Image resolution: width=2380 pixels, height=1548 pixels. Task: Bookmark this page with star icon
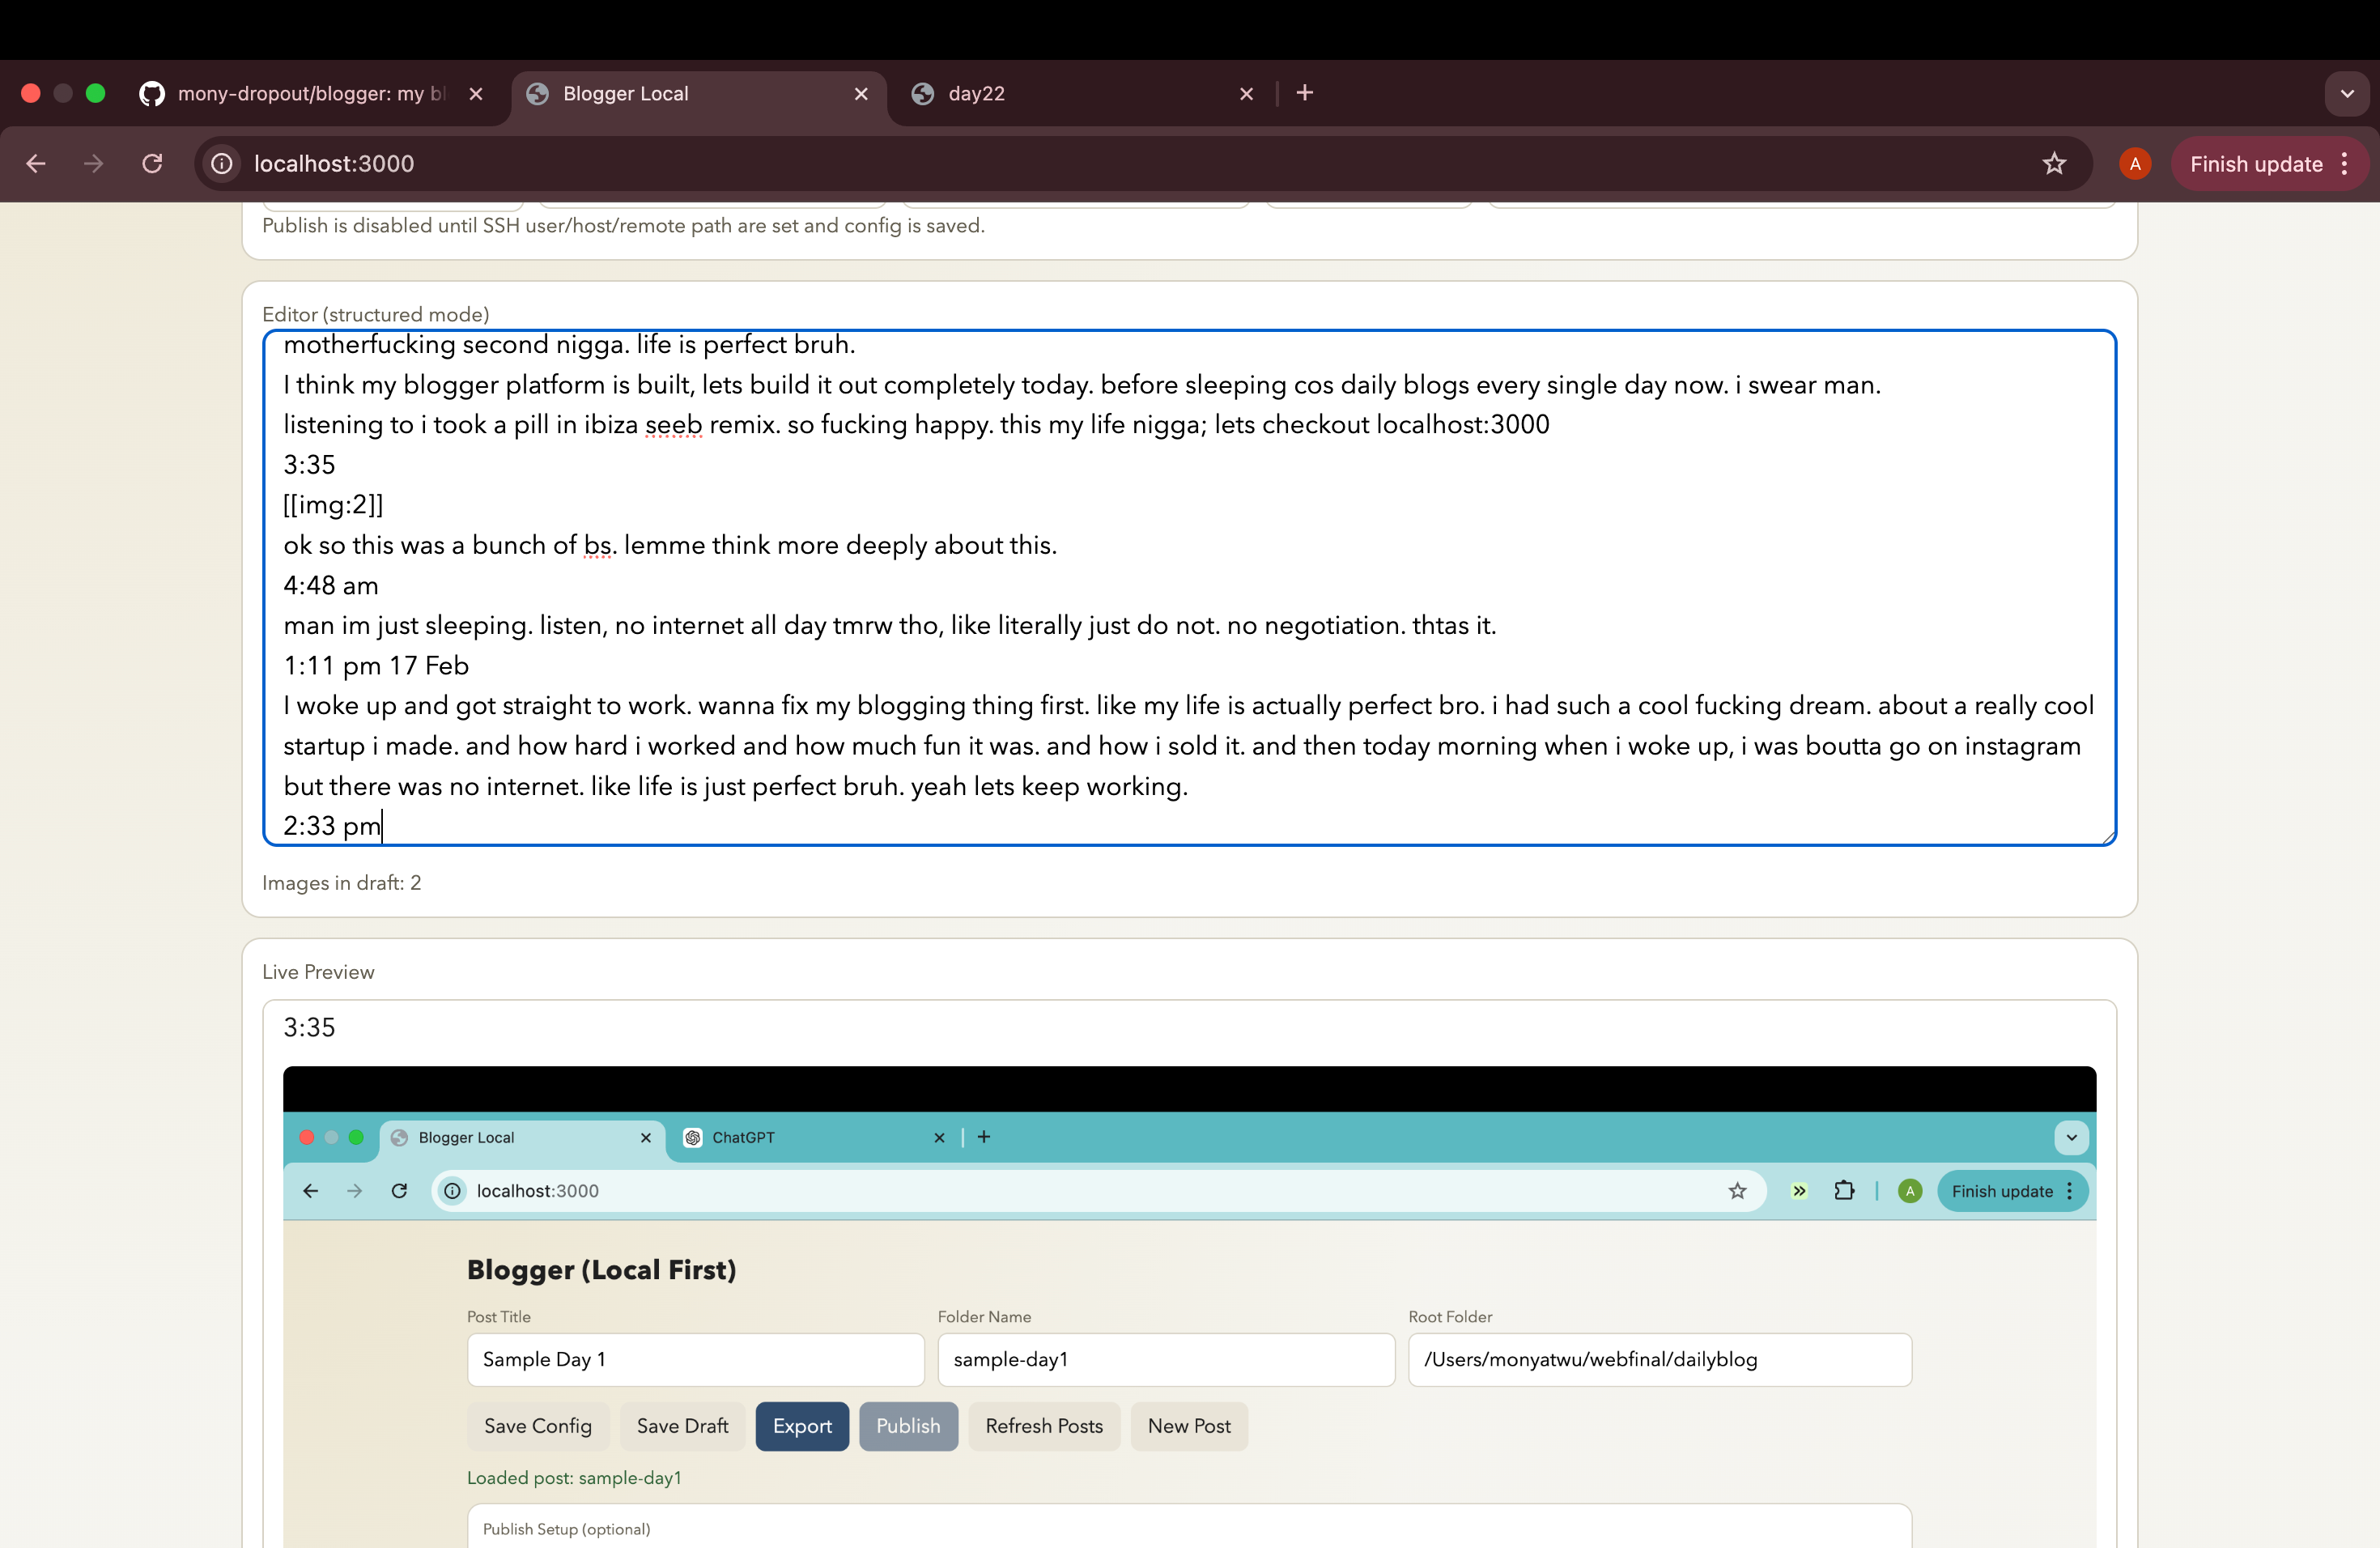(x=2054, y=163)
